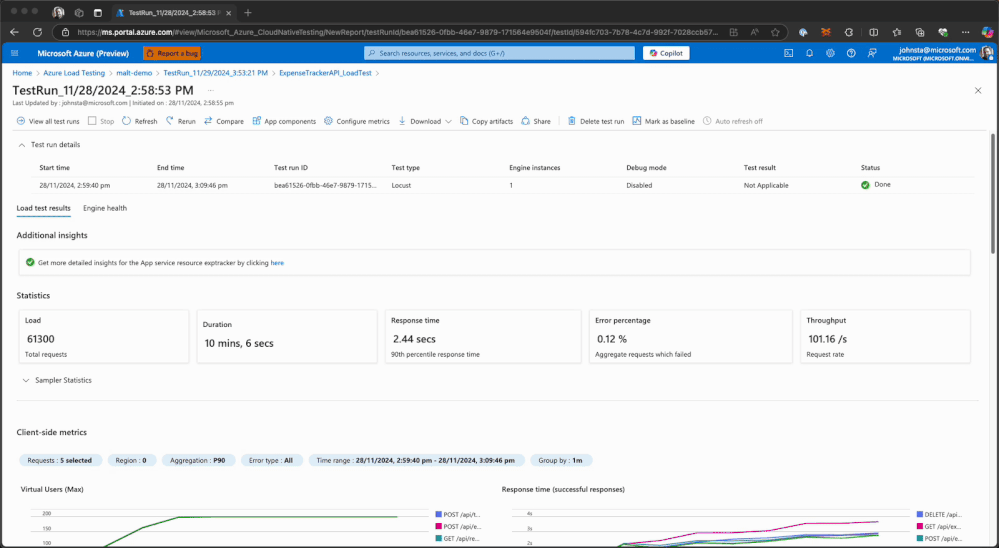
Task: Open the Error type: All filter
Action: coord(271,460)
